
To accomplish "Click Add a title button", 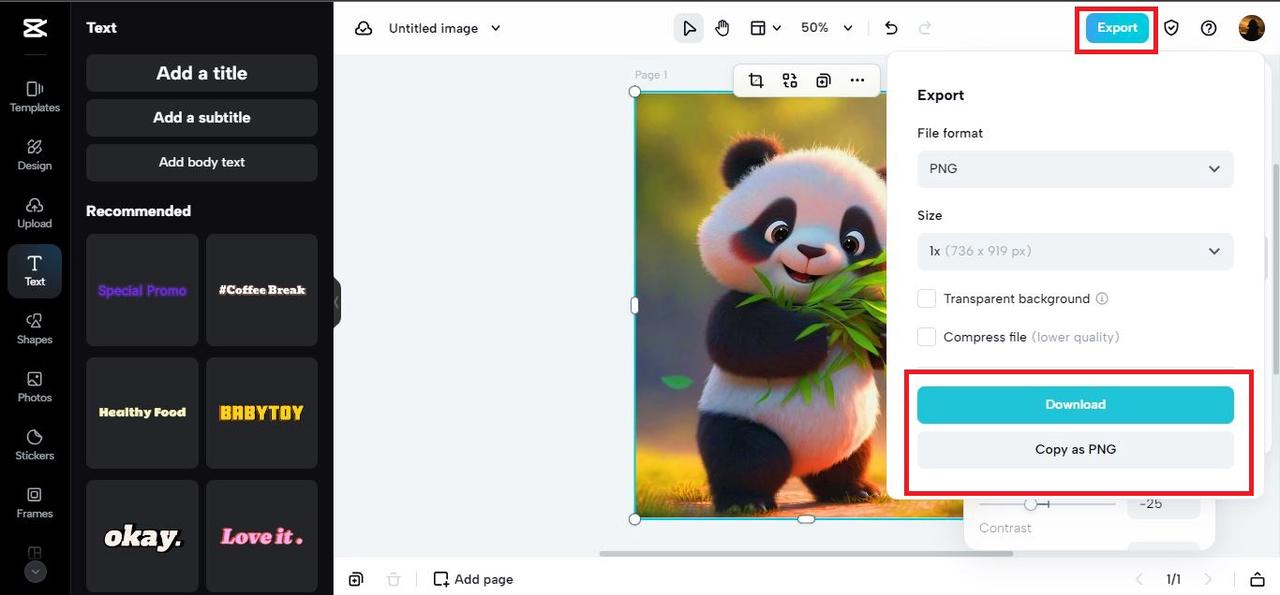I will coord(202,73).
